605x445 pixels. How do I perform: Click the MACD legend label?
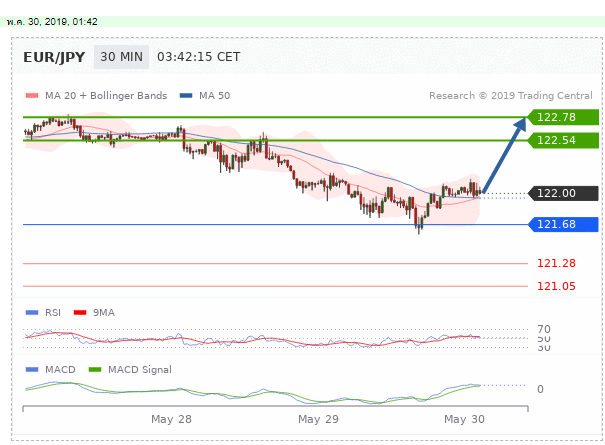[x=60, y=369]
